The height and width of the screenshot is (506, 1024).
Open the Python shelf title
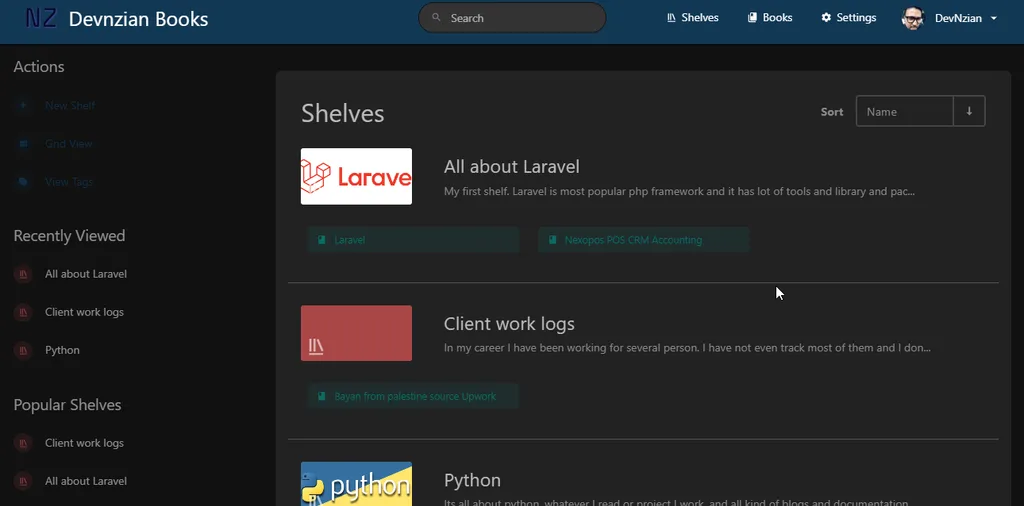click(x=472, y=480)
